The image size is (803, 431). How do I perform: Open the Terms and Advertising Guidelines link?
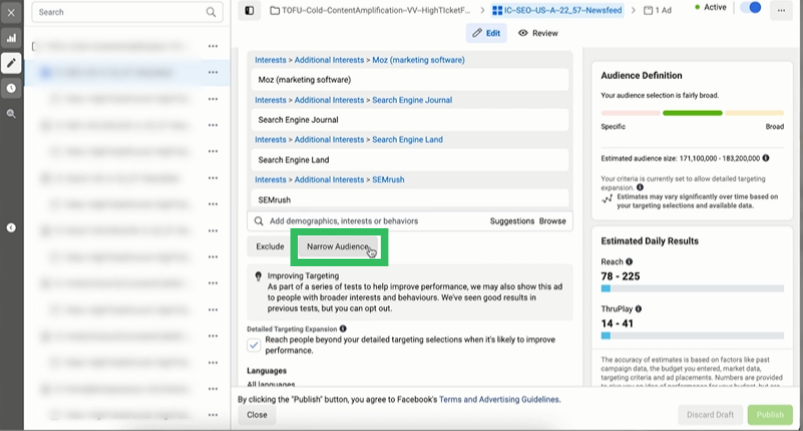coord(499,399)
